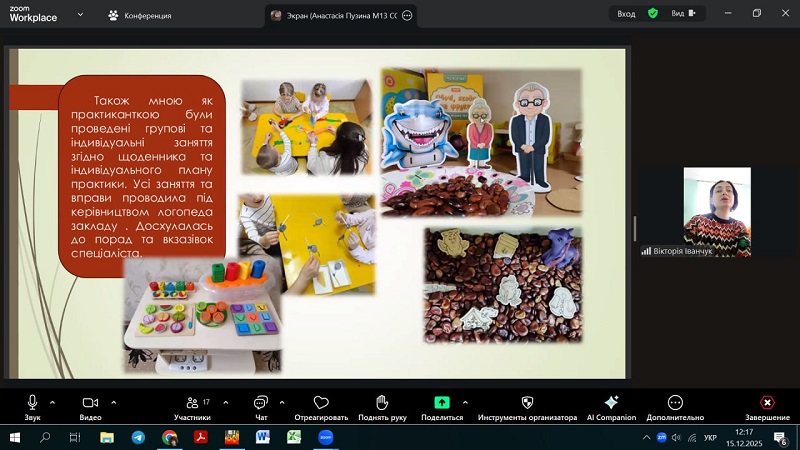Viewport: 800px width, 450px height.
Task: Click the green Поделиться share screen icon
Action: [x=441, y=405]
